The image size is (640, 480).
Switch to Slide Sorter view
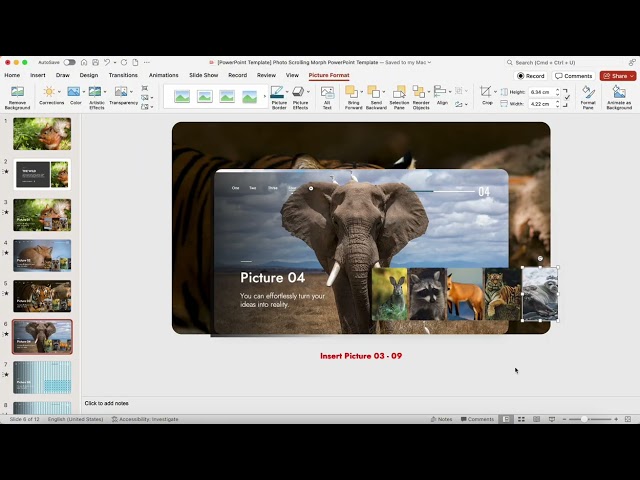tap(521, 419)
